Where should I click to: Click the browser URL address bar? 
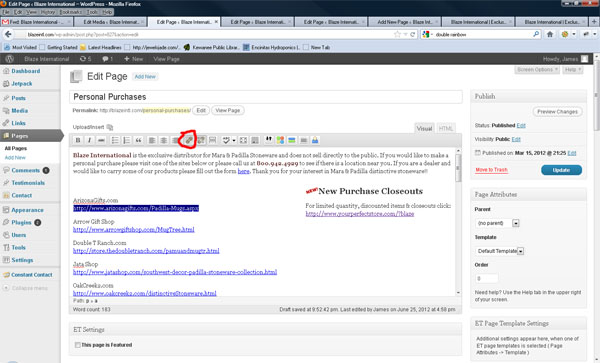(209, 34)
